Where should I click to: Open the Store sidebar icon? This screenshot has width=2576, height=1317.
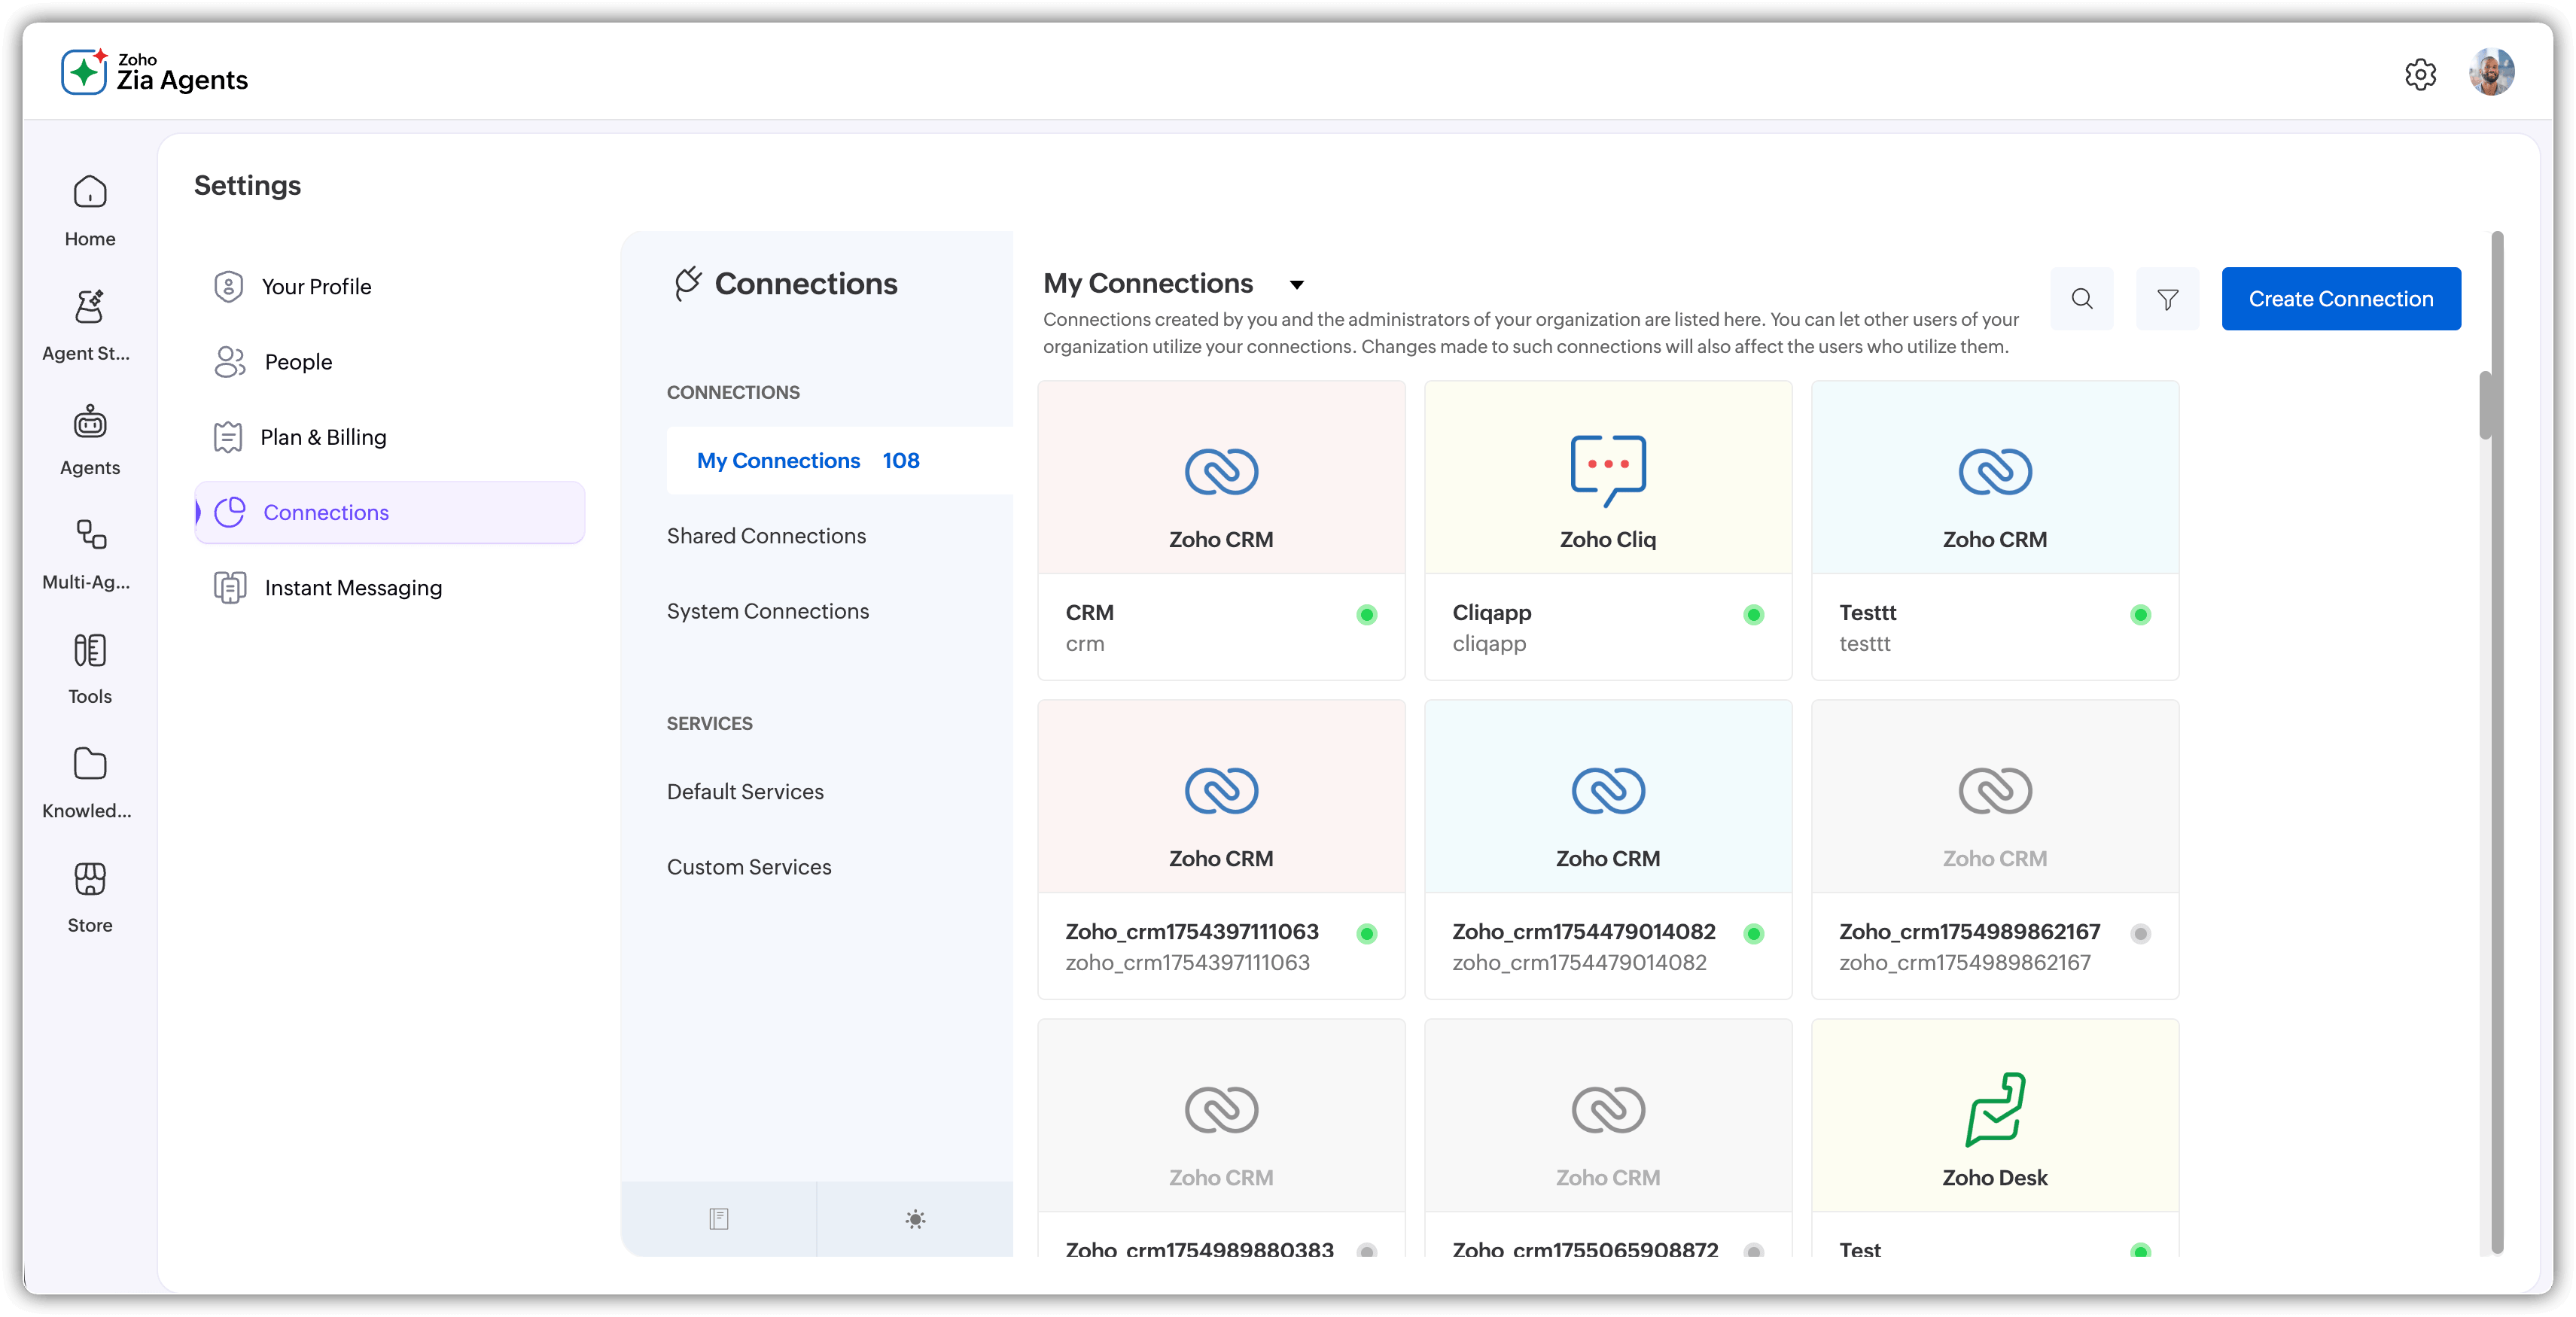coord(90,879)
